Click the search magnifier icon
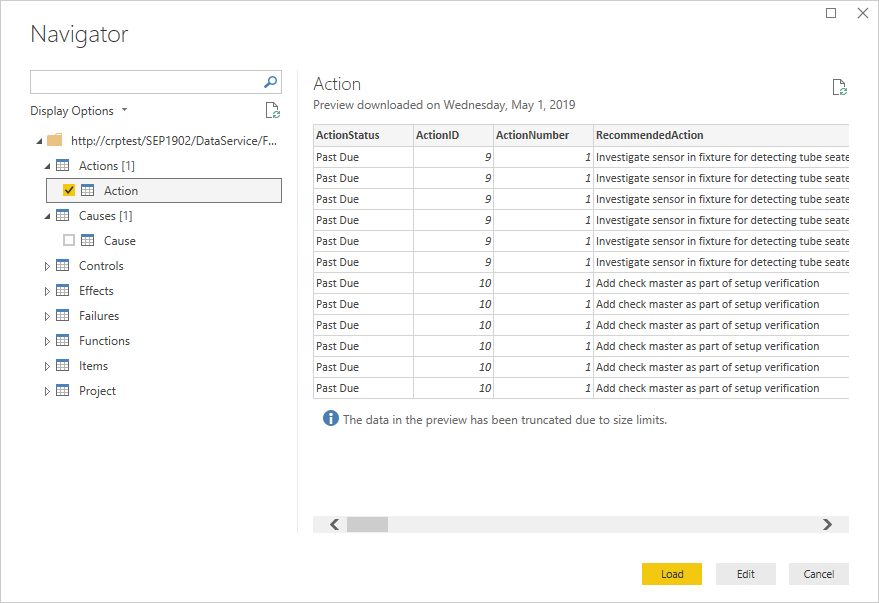 click(270, 83)
